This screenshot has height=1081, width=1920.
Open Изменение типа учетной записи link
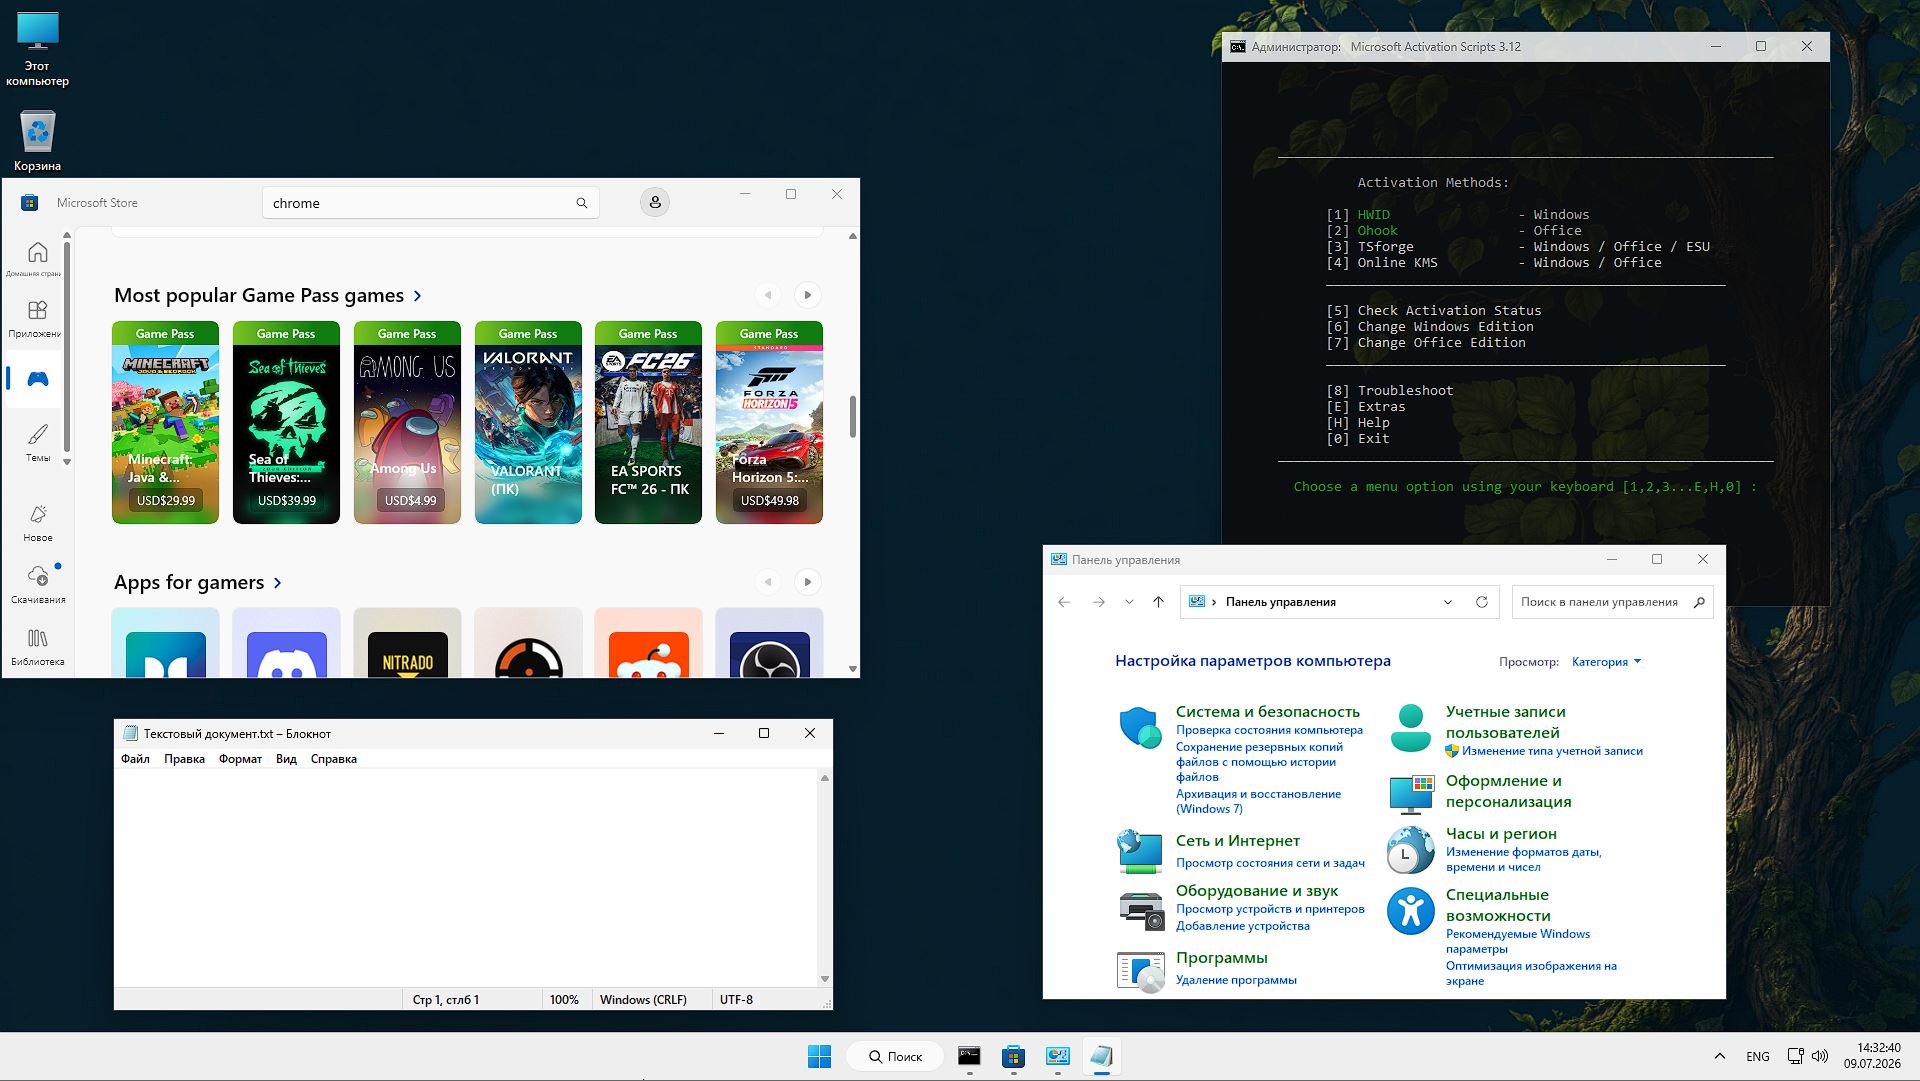1552,751
